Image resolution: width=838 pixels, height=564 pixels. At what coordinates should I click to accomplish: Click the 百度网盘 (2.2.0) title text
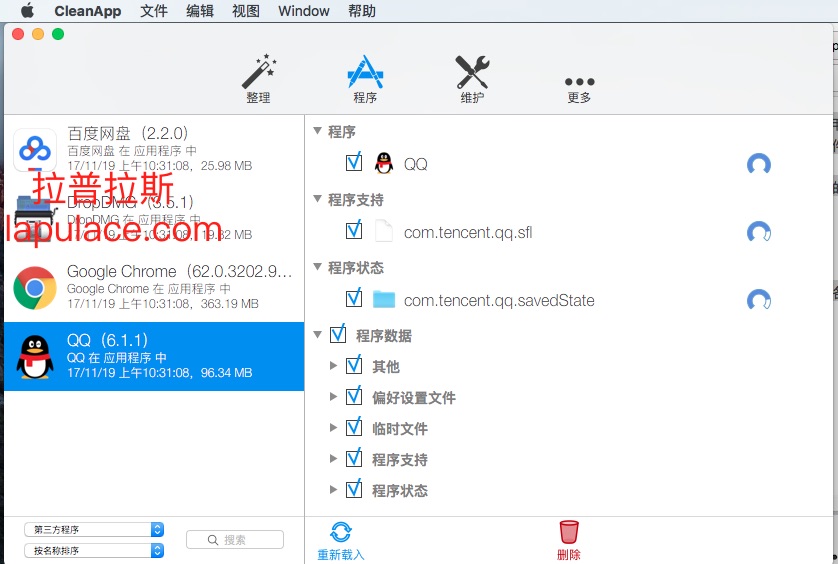coord(128,133)
